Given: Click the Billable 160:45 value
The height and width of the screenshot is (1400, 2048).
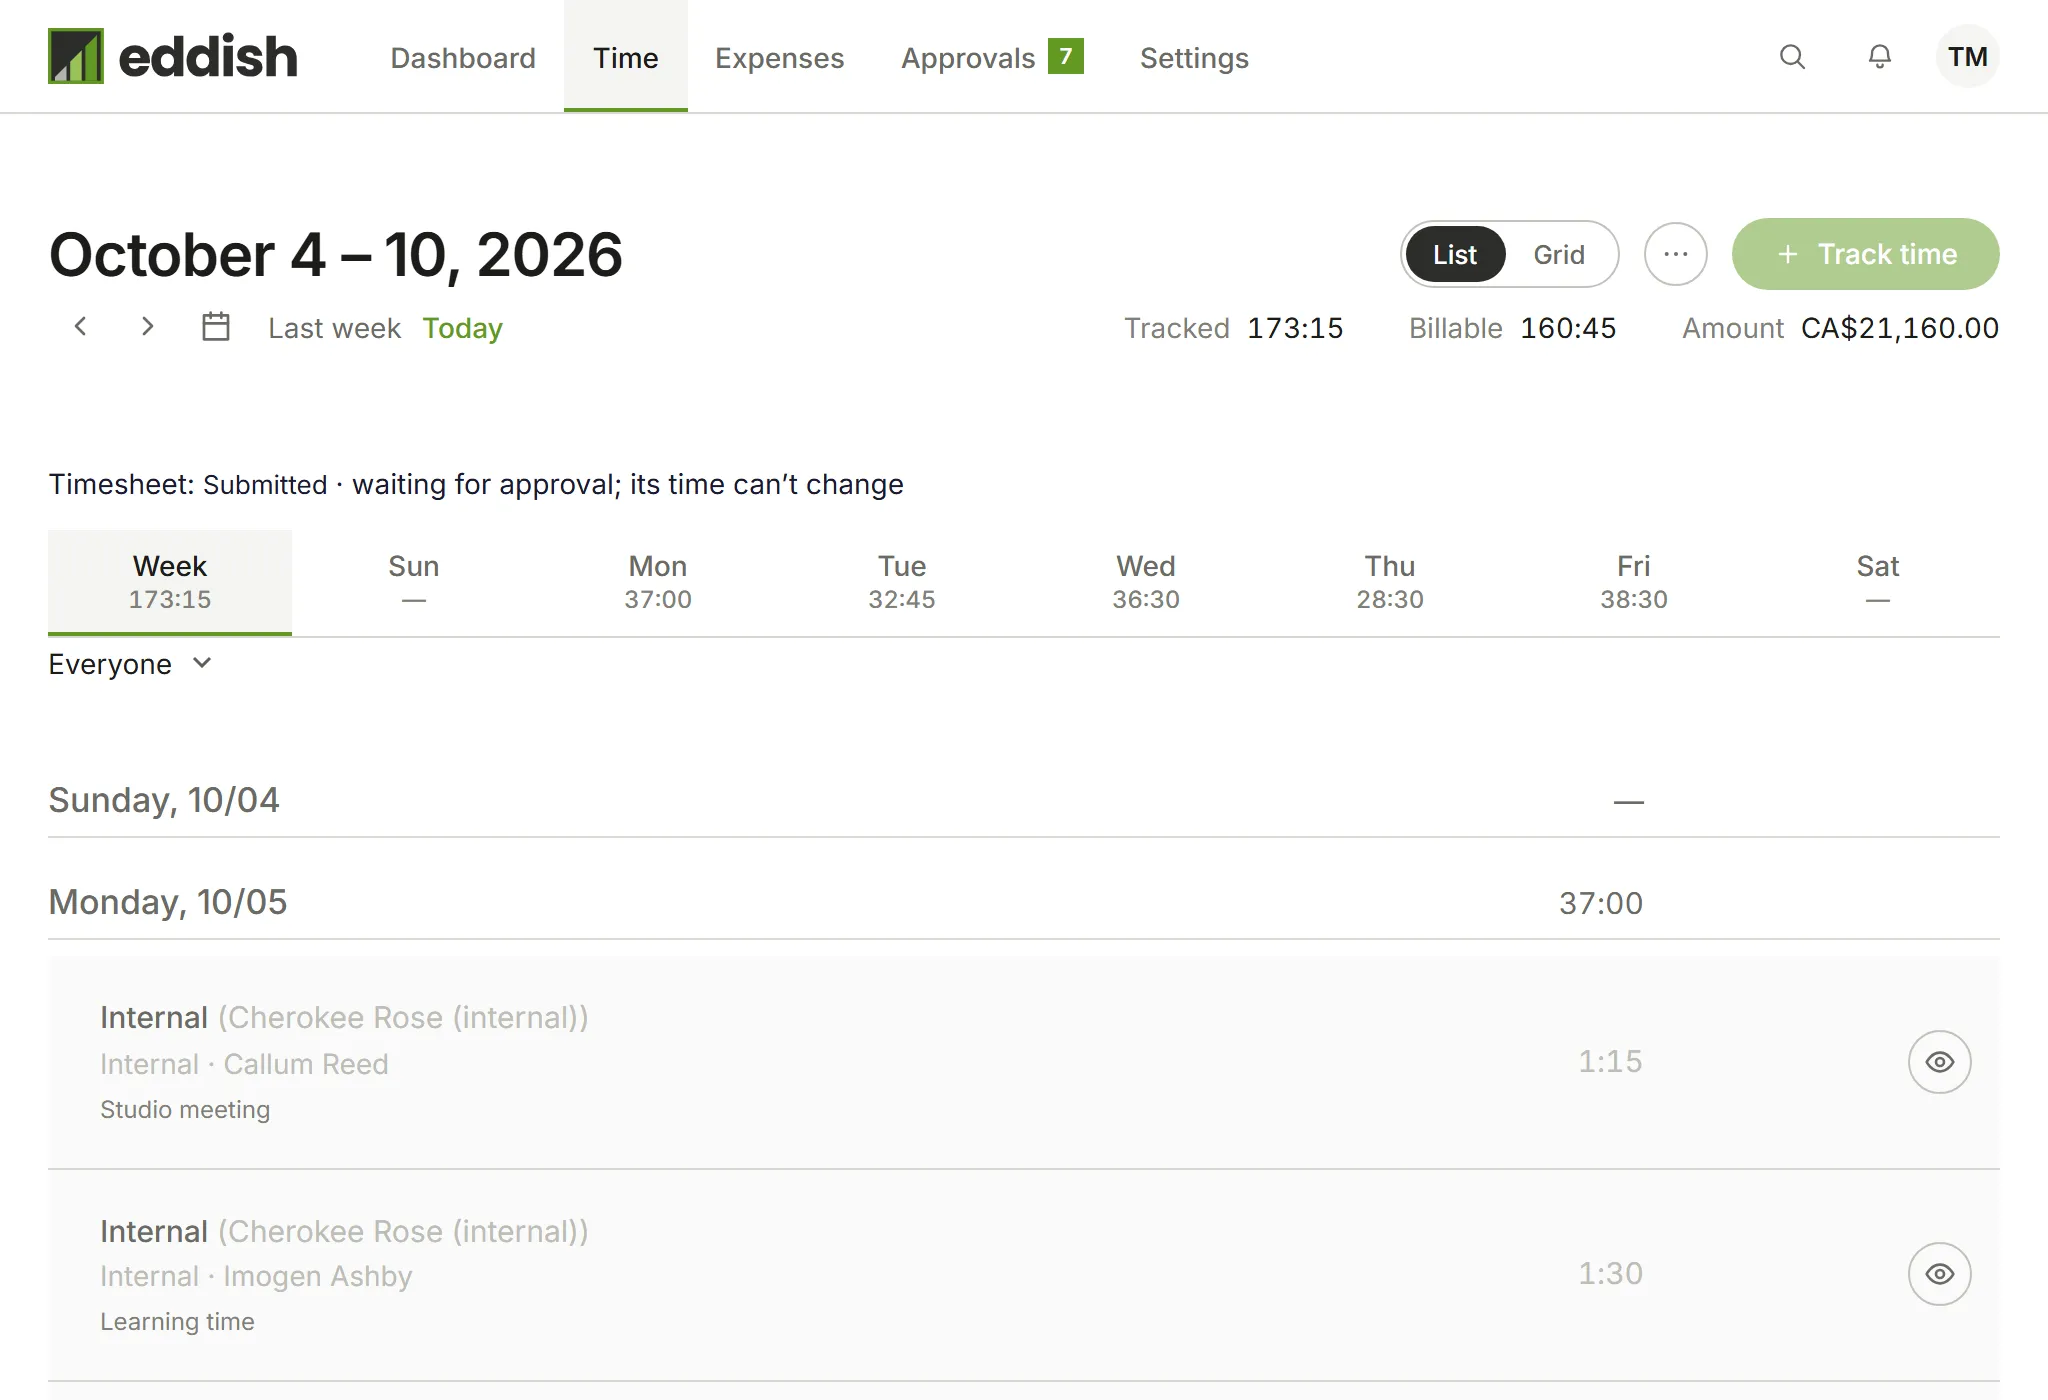Looking at the screenshot, I should (x=1568, y=328).
